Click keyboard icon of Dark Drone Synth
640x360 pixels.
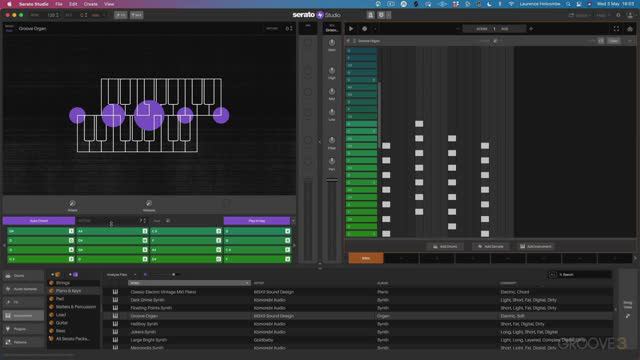tap(116, 300)
